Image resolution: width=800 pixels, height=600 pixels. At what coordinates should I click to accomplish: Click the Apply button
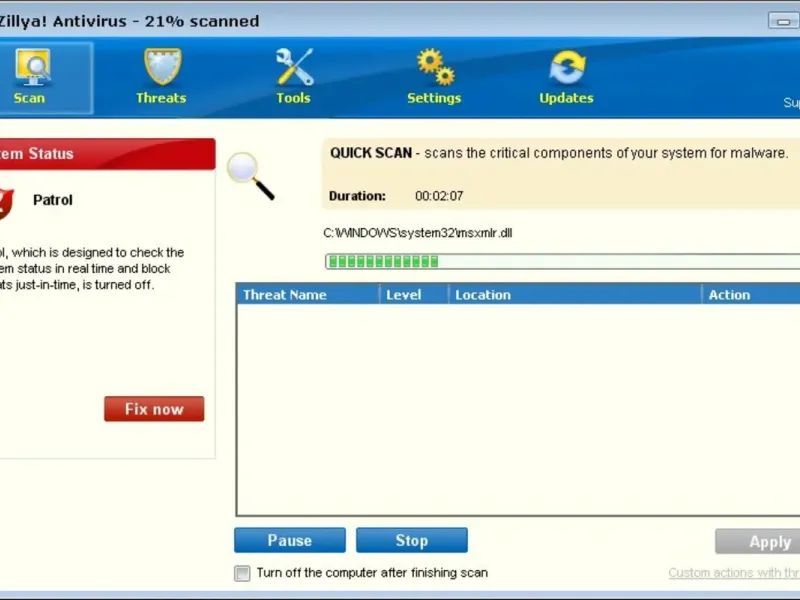click(758, 541)
